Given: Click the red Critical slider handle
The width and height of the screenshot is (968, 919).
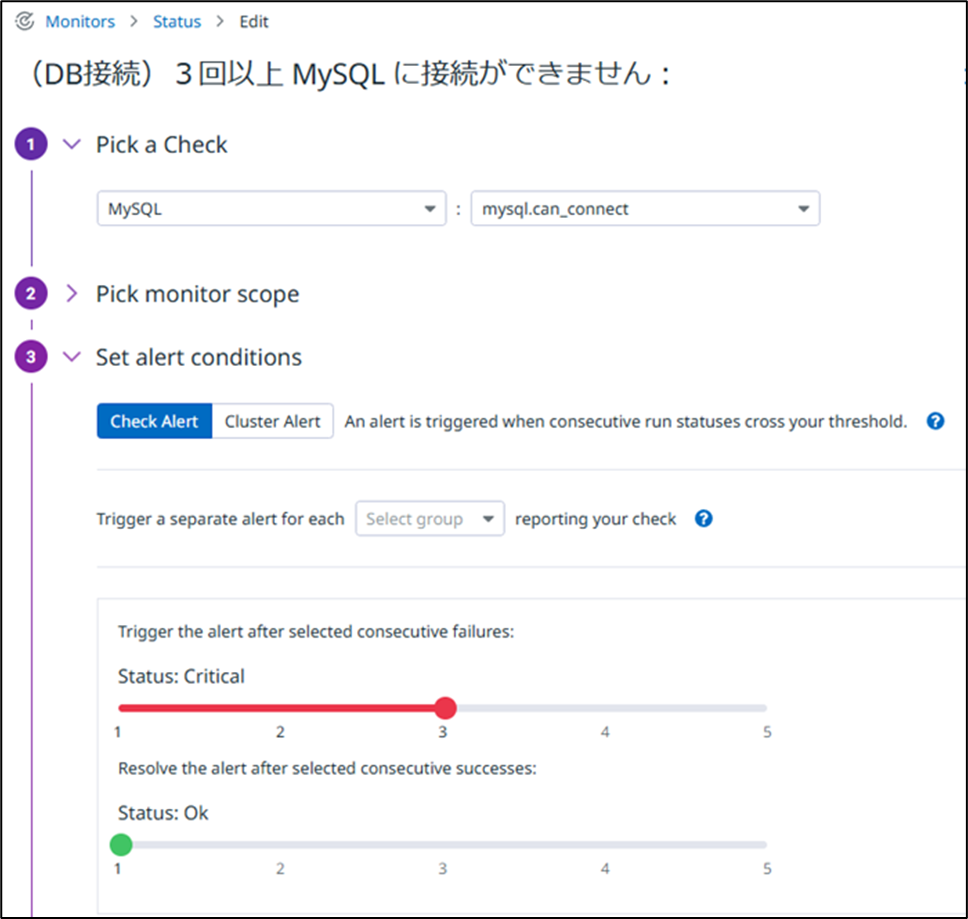Looking at the screenshot, I should tap(445, 708).
